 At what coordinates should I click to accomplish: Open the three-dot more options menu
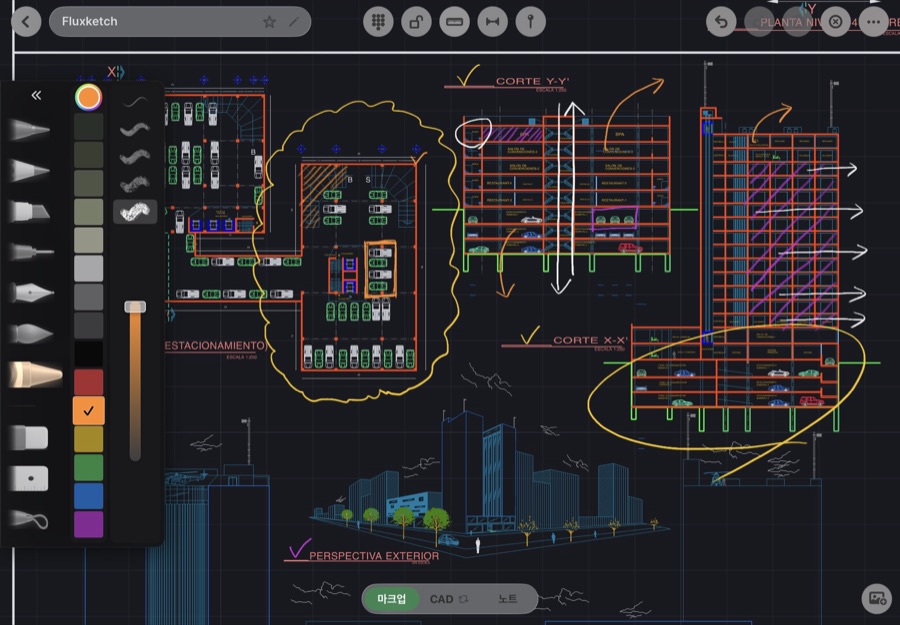tap(874, 22)
